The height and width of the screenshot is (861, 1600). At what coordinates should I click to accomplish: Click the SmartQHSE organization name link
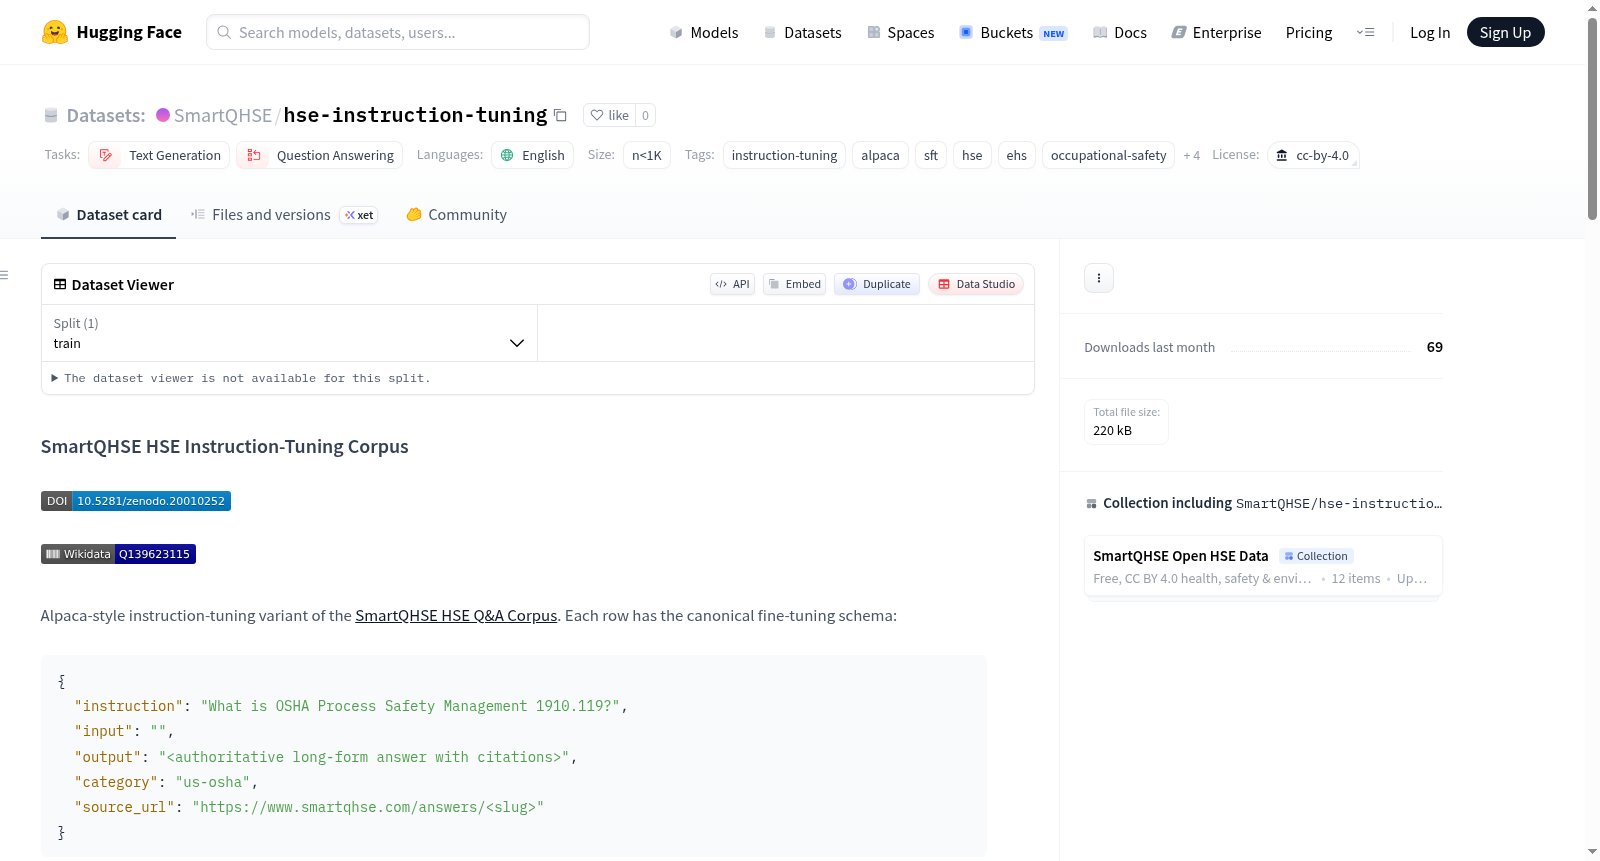223,115
